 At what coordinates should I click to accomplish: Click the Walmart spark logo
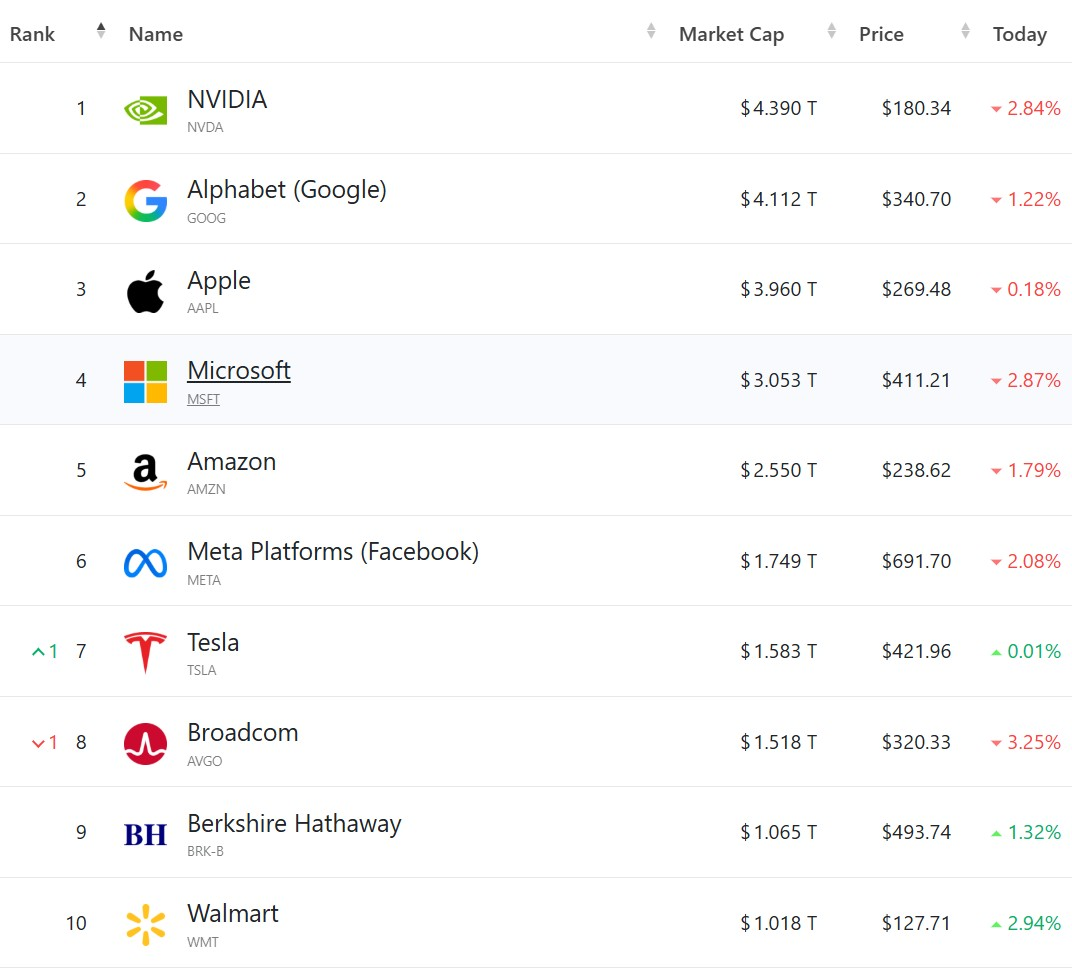click(146, 925)
